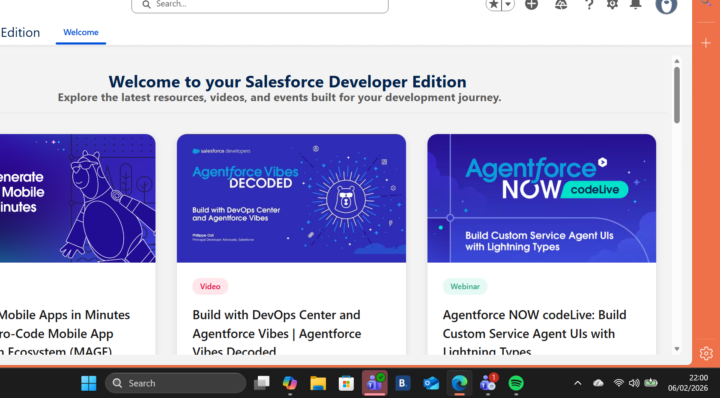Open Booking.com app on the taskbar
Viewport: 720px width, 398px height.
coord(403,383)
